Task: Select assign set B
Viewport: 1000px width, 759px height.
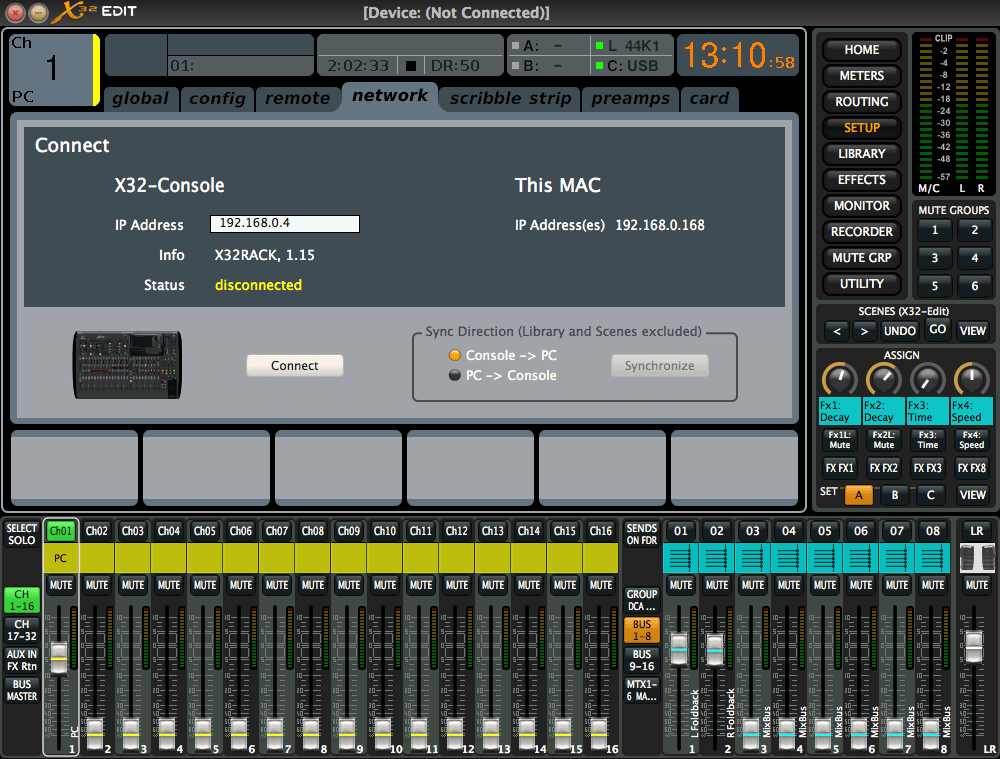Action: pos(895,495)
